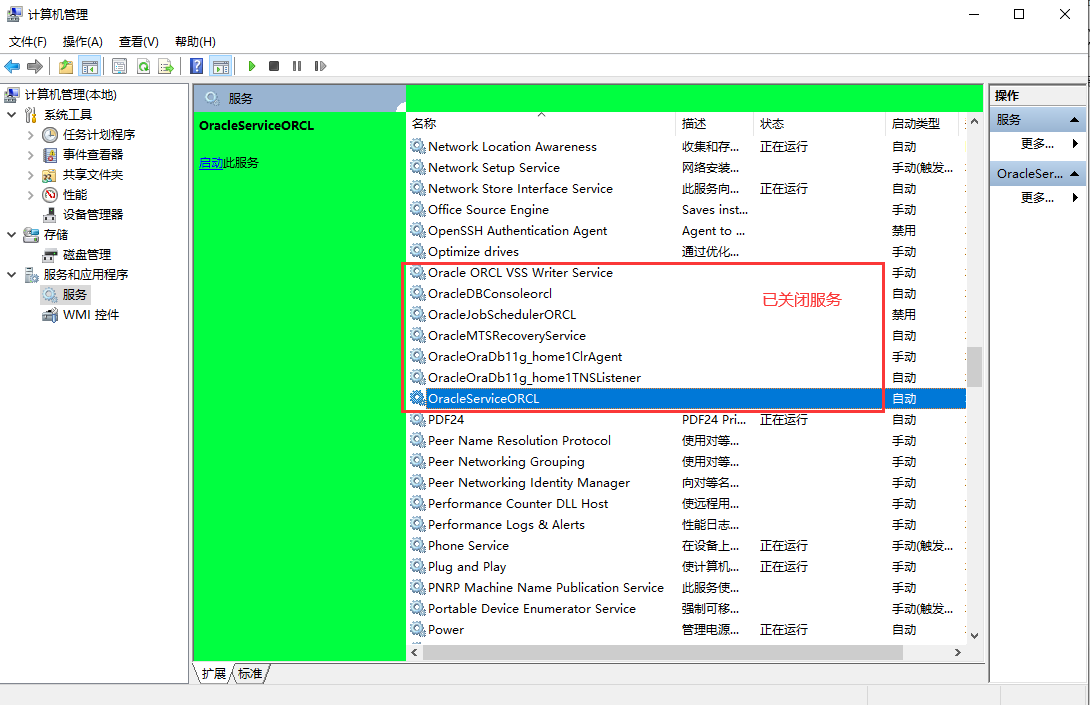Select 计算机管理(本地) root node
This screenshot has height=705, width=1090.
[70, 95]
